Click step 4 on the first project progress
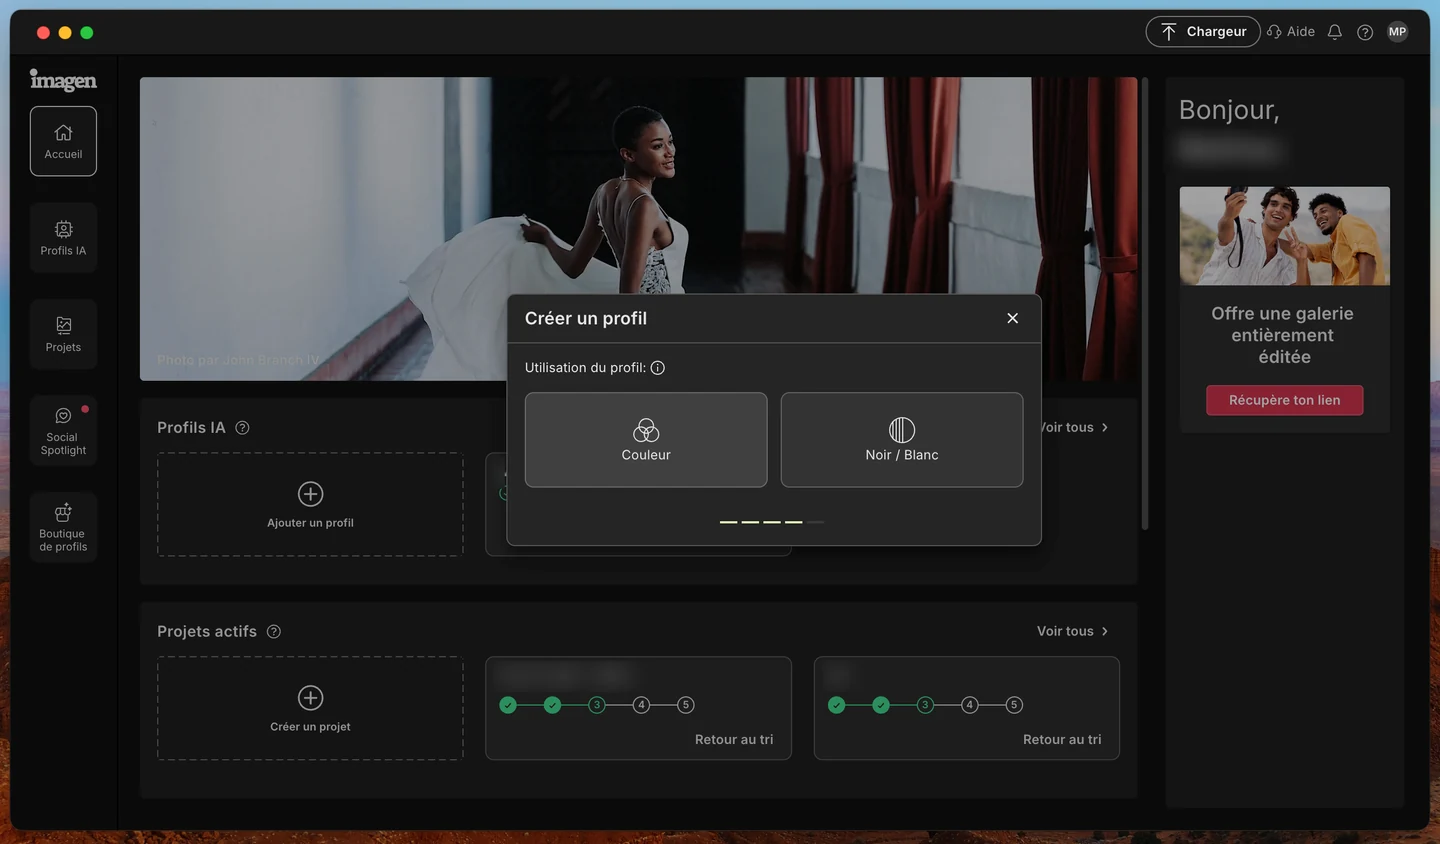Screen dimensions: 1440x844 [641, 705]
